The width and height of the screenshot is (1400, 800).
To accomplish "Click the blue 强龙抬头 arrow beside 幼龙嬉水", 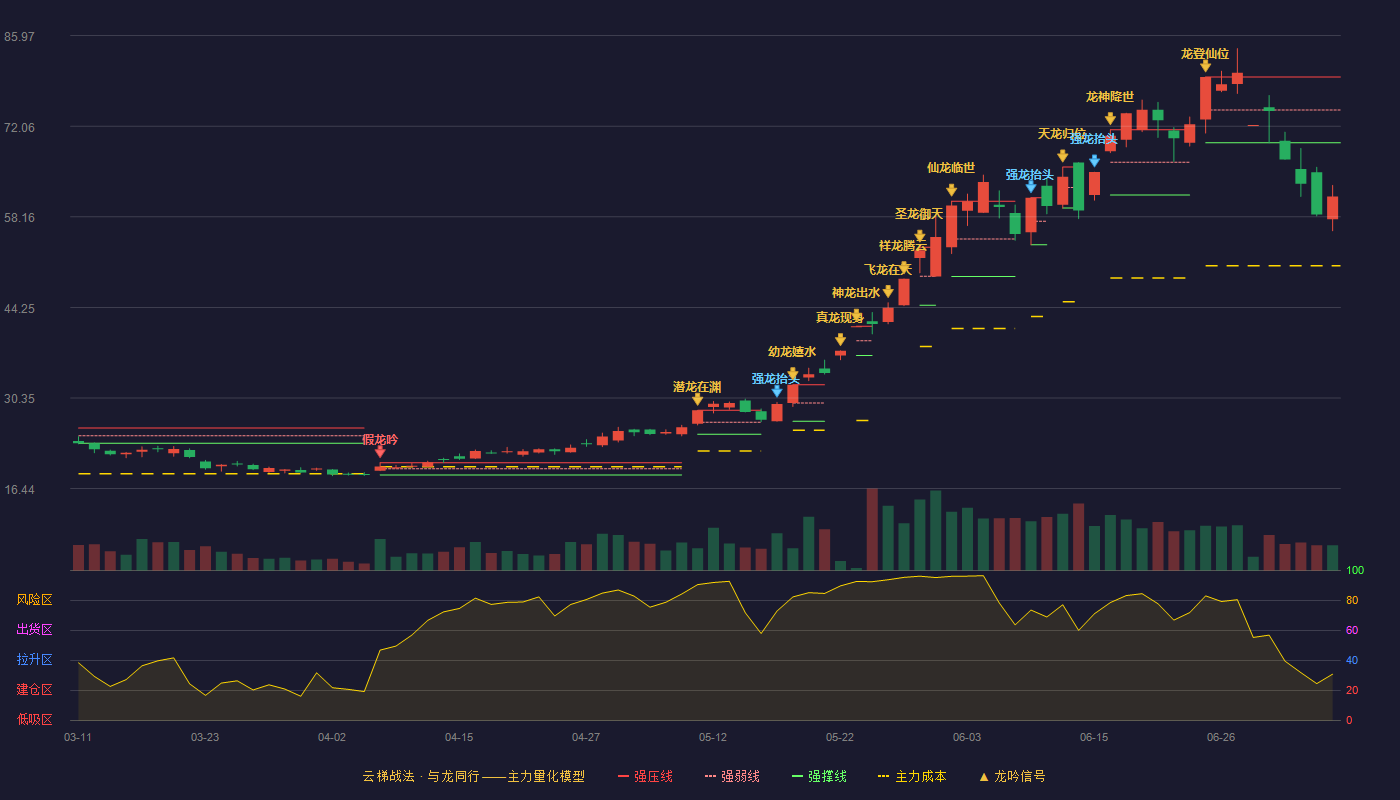I will 777,391.
